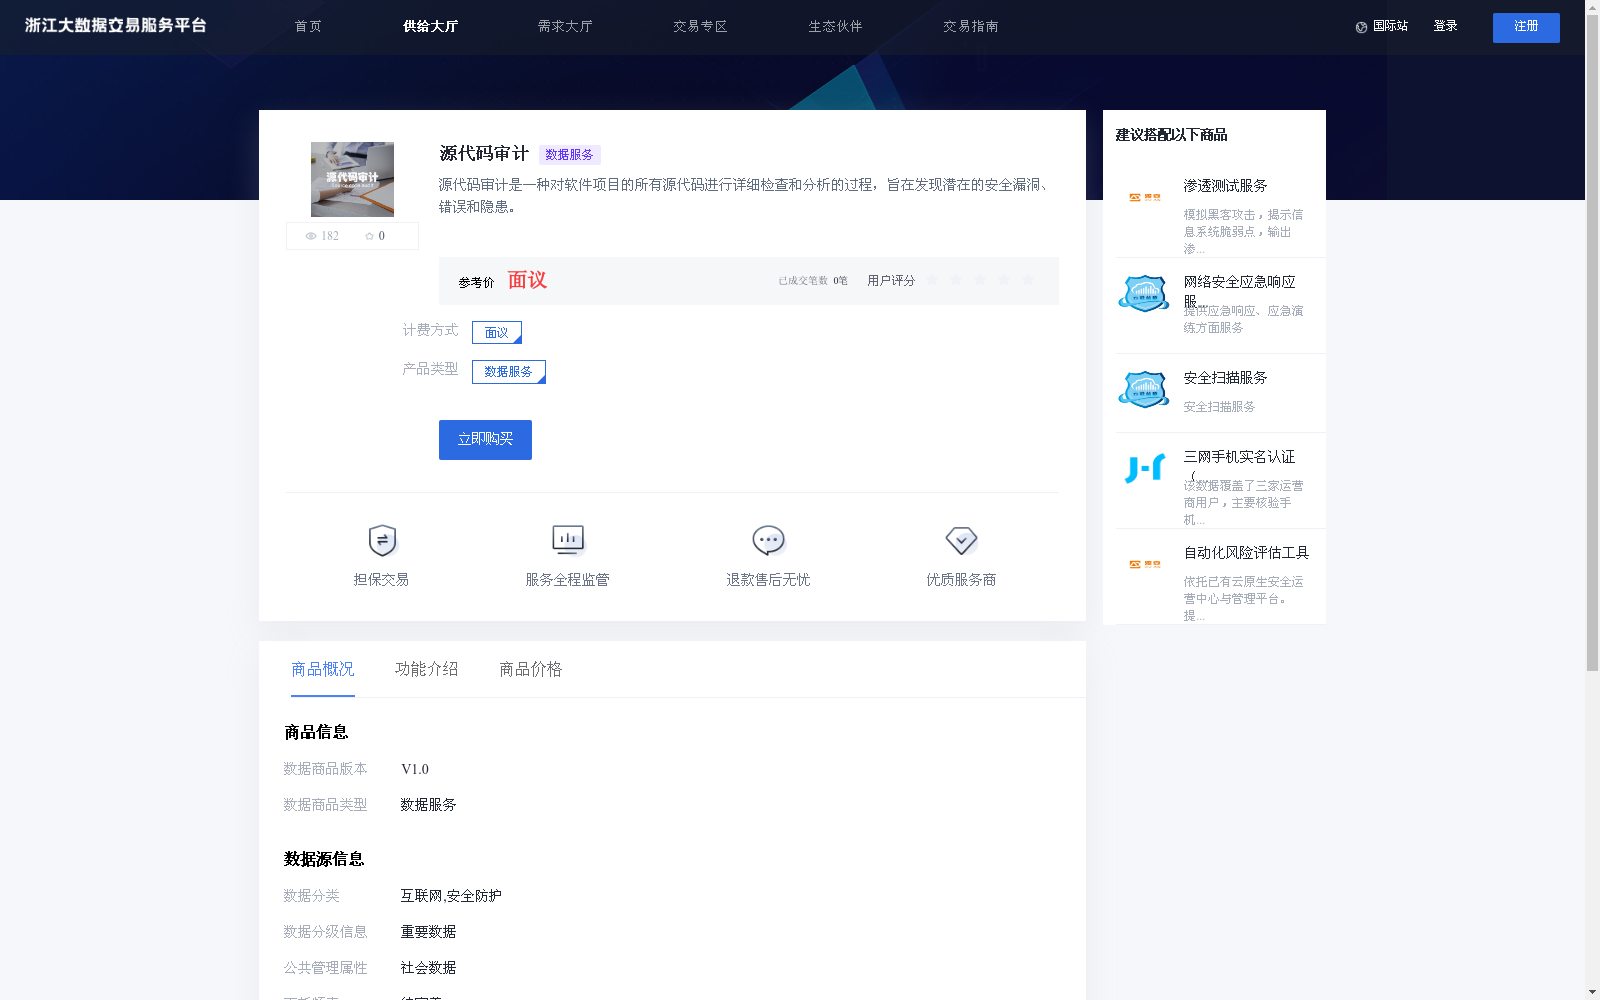Open the 安全扫描服务 recommended item title

(1225, 378)
